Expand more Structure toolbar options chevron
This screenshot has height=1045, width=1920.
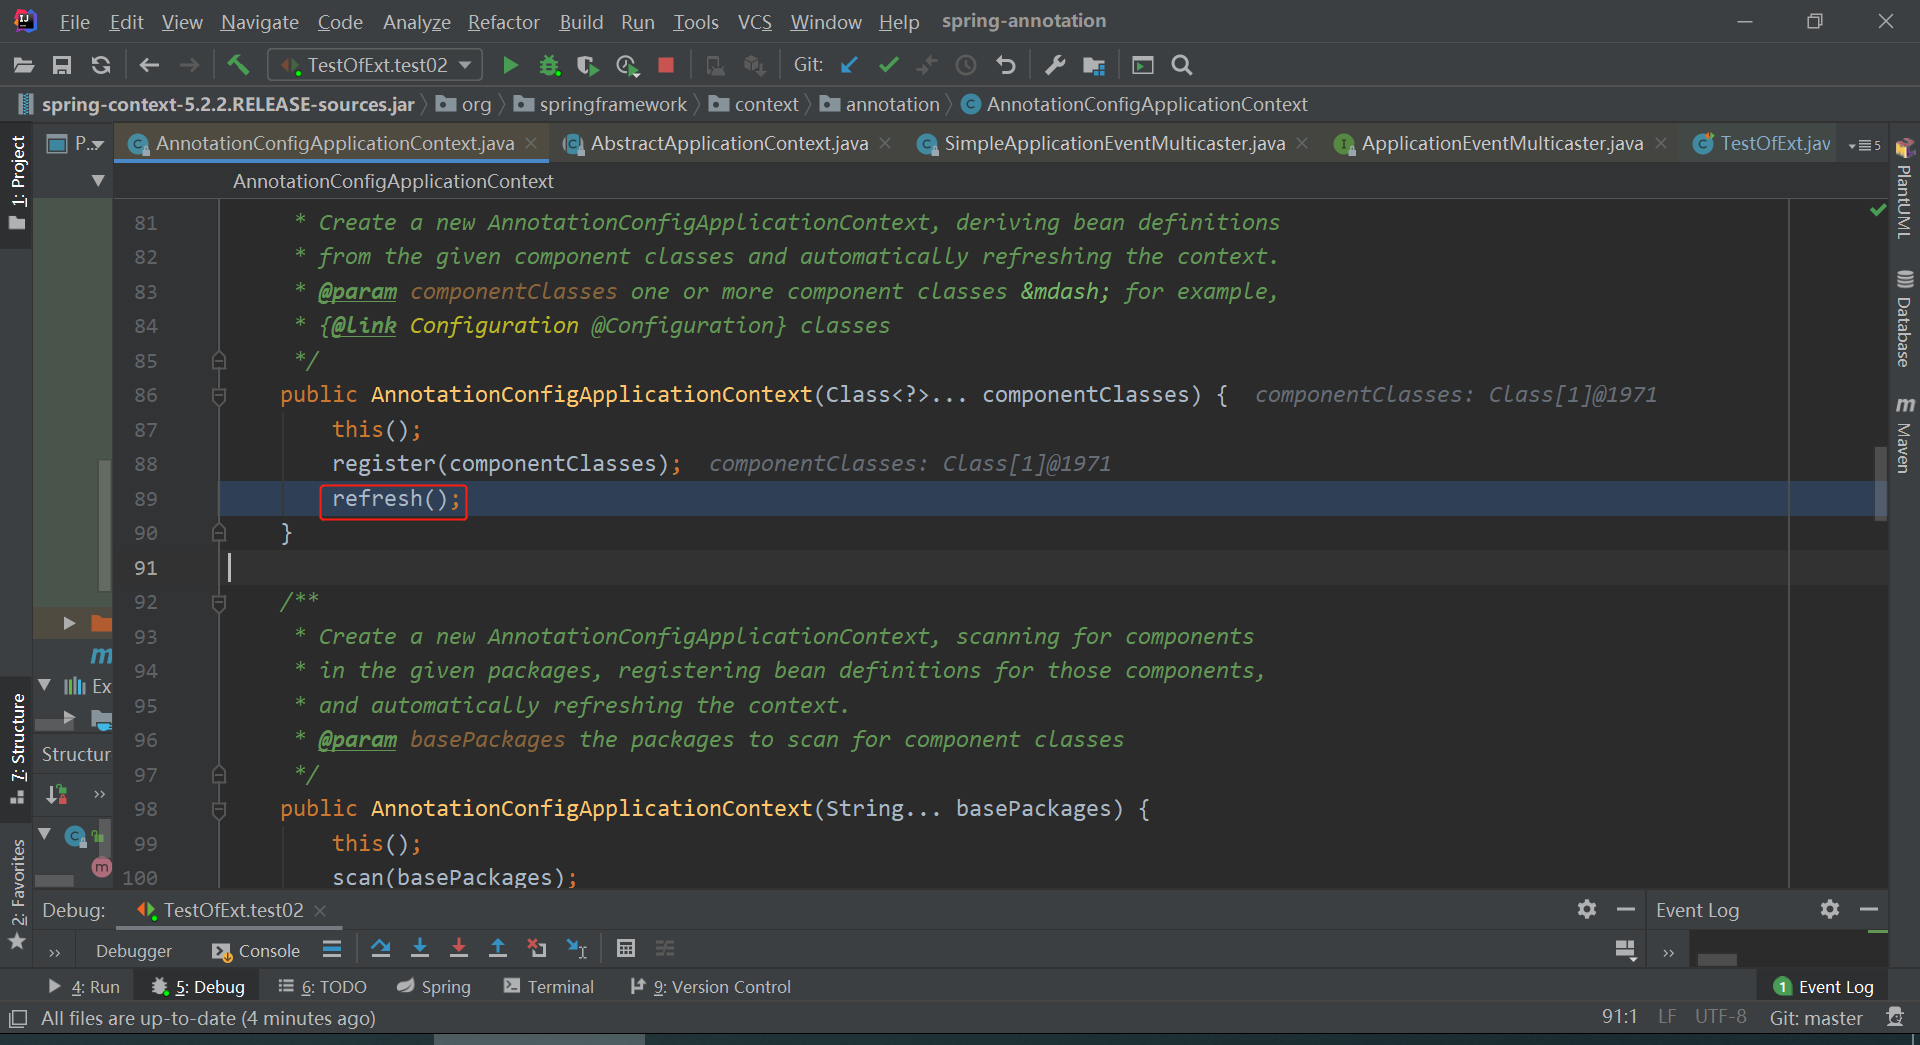[99, 795]
